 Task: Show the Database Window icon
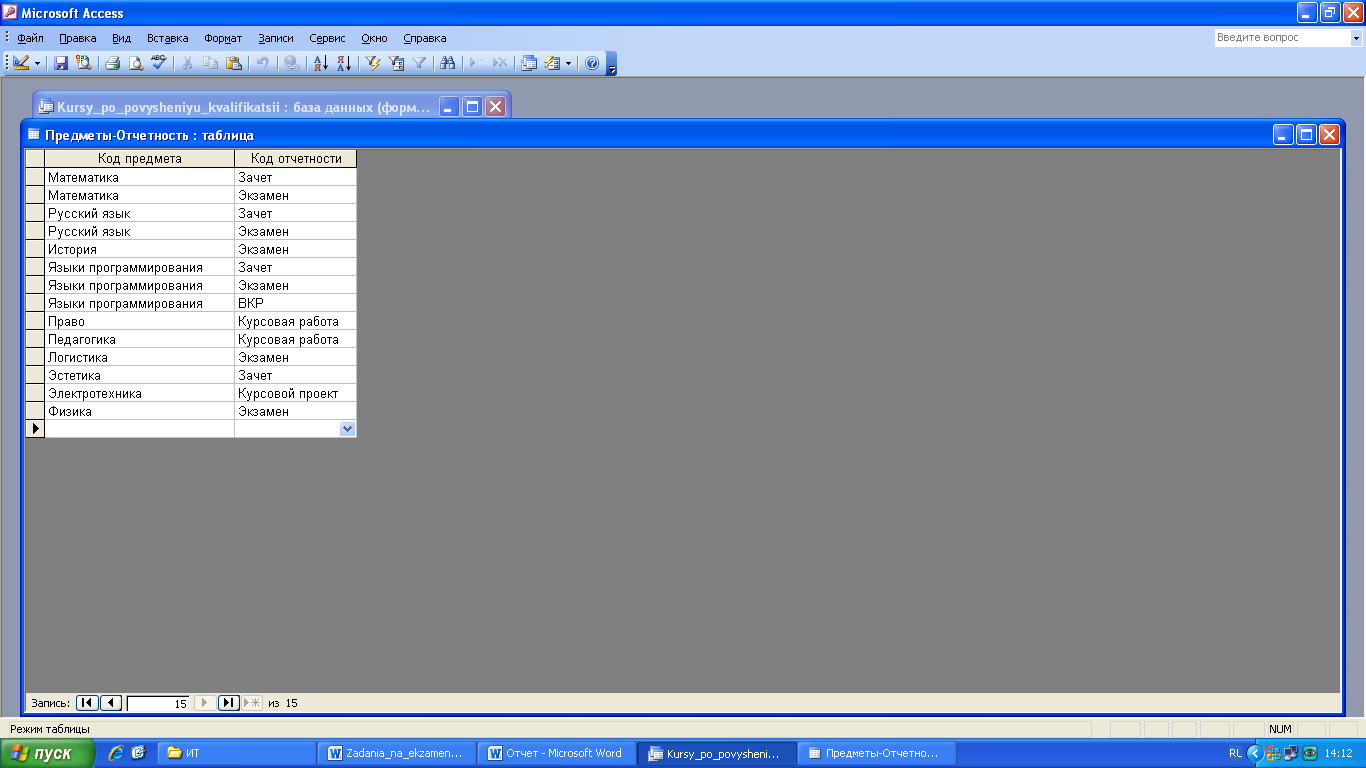(x=529, y=62)
